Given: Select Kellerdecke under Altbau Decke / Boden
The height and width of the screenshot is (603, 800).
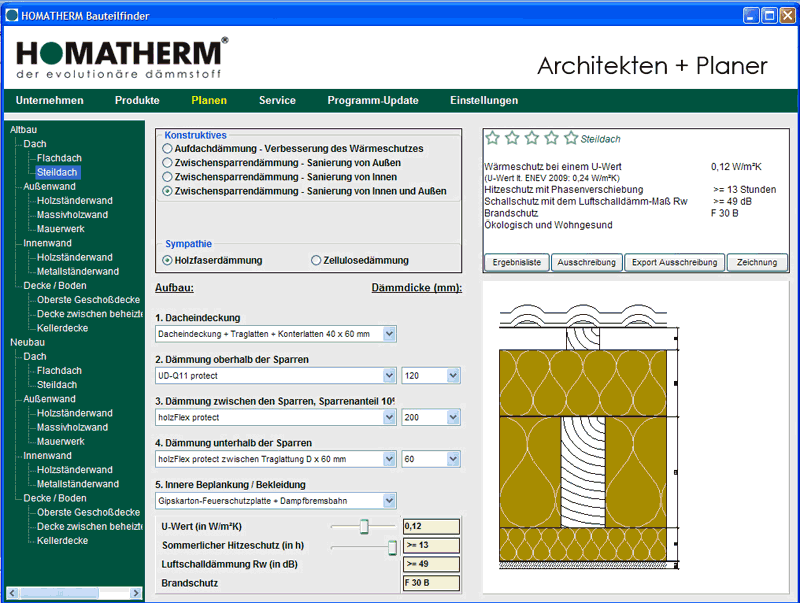Looking at the screenshot, I should coord(62,329).
